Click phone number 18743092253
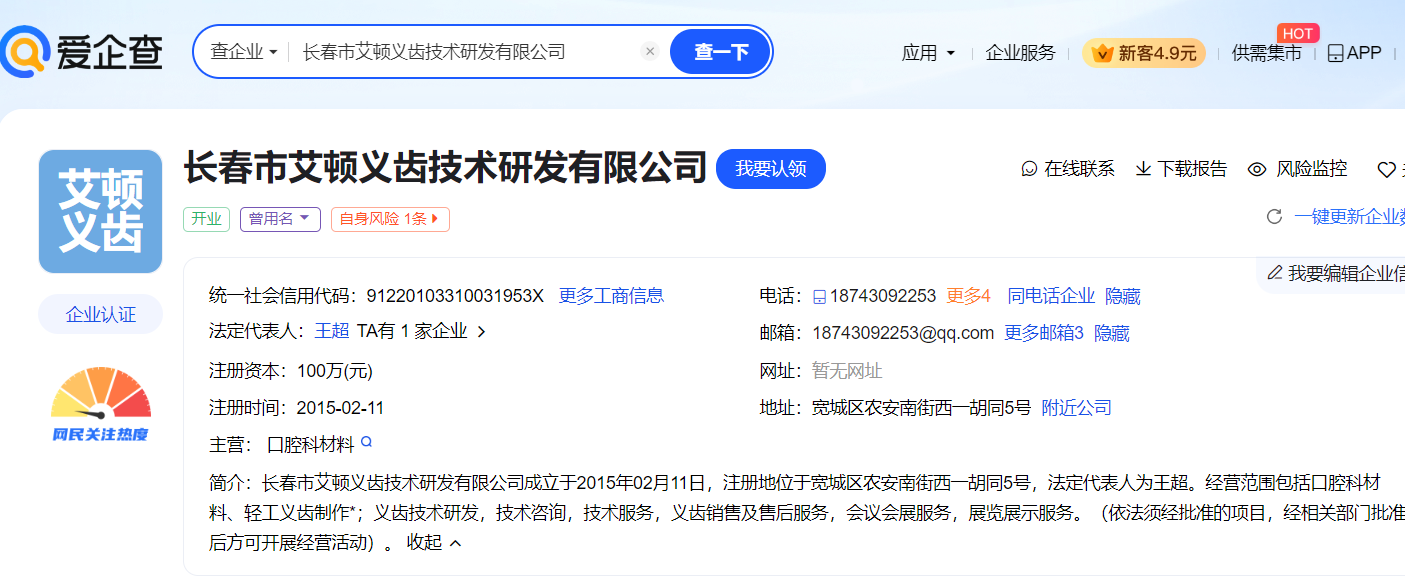Image resolution: width=1405 pixels, height=577 pixels. click(x=882, y=296)
